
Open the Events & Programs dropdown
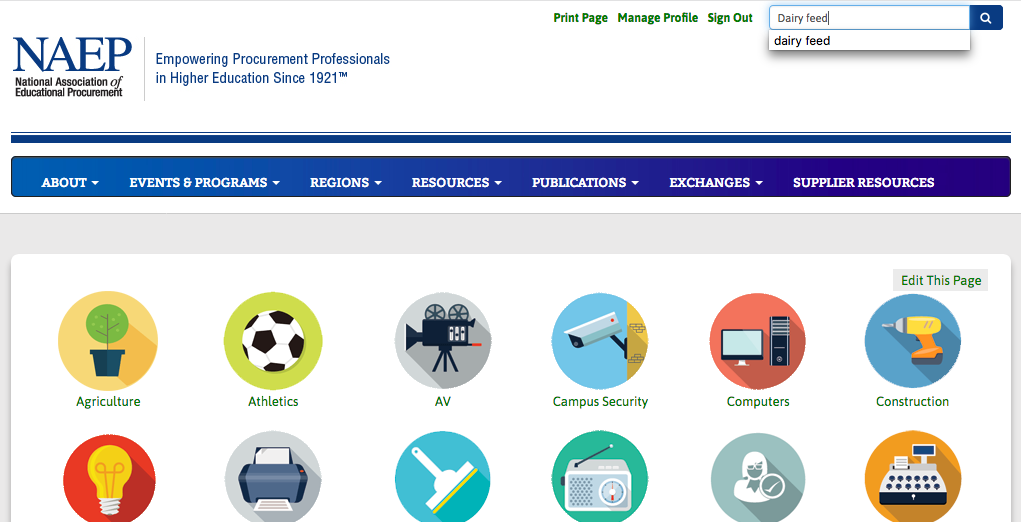click(204, 183)
